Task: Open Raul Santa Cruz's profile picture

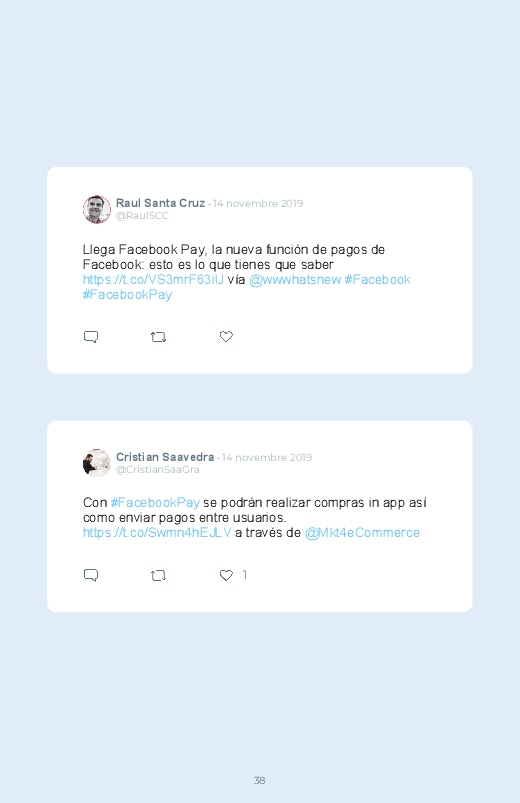Action: (x=97, y=209)
